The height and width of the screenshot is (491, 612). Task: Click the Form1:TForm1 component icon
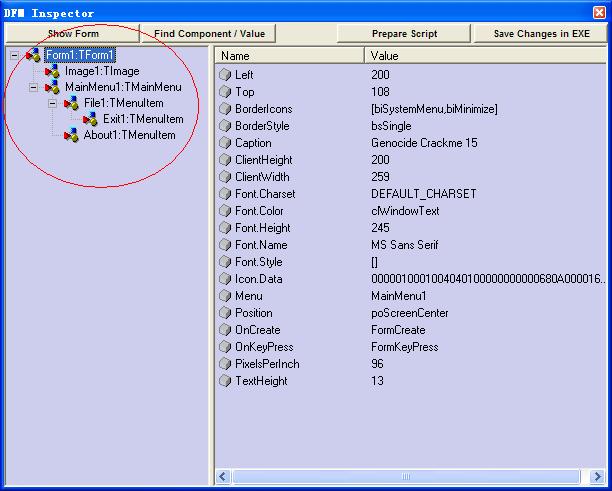[33, 55]
